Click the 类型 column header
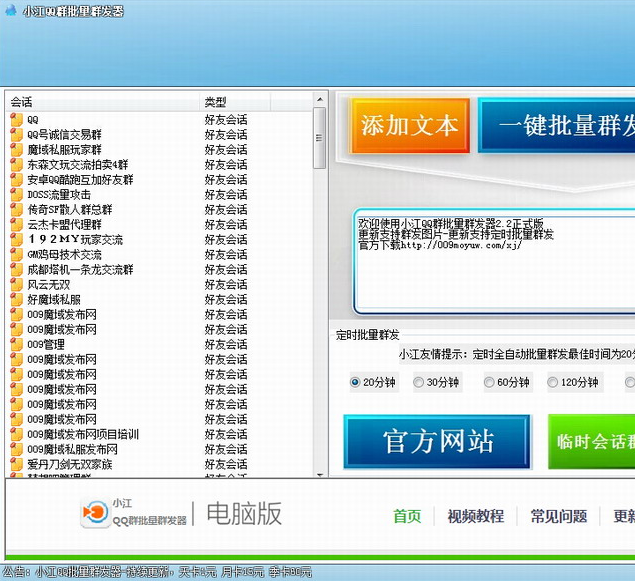This screenshot has width=635, height=581. (x=235, y=102)
